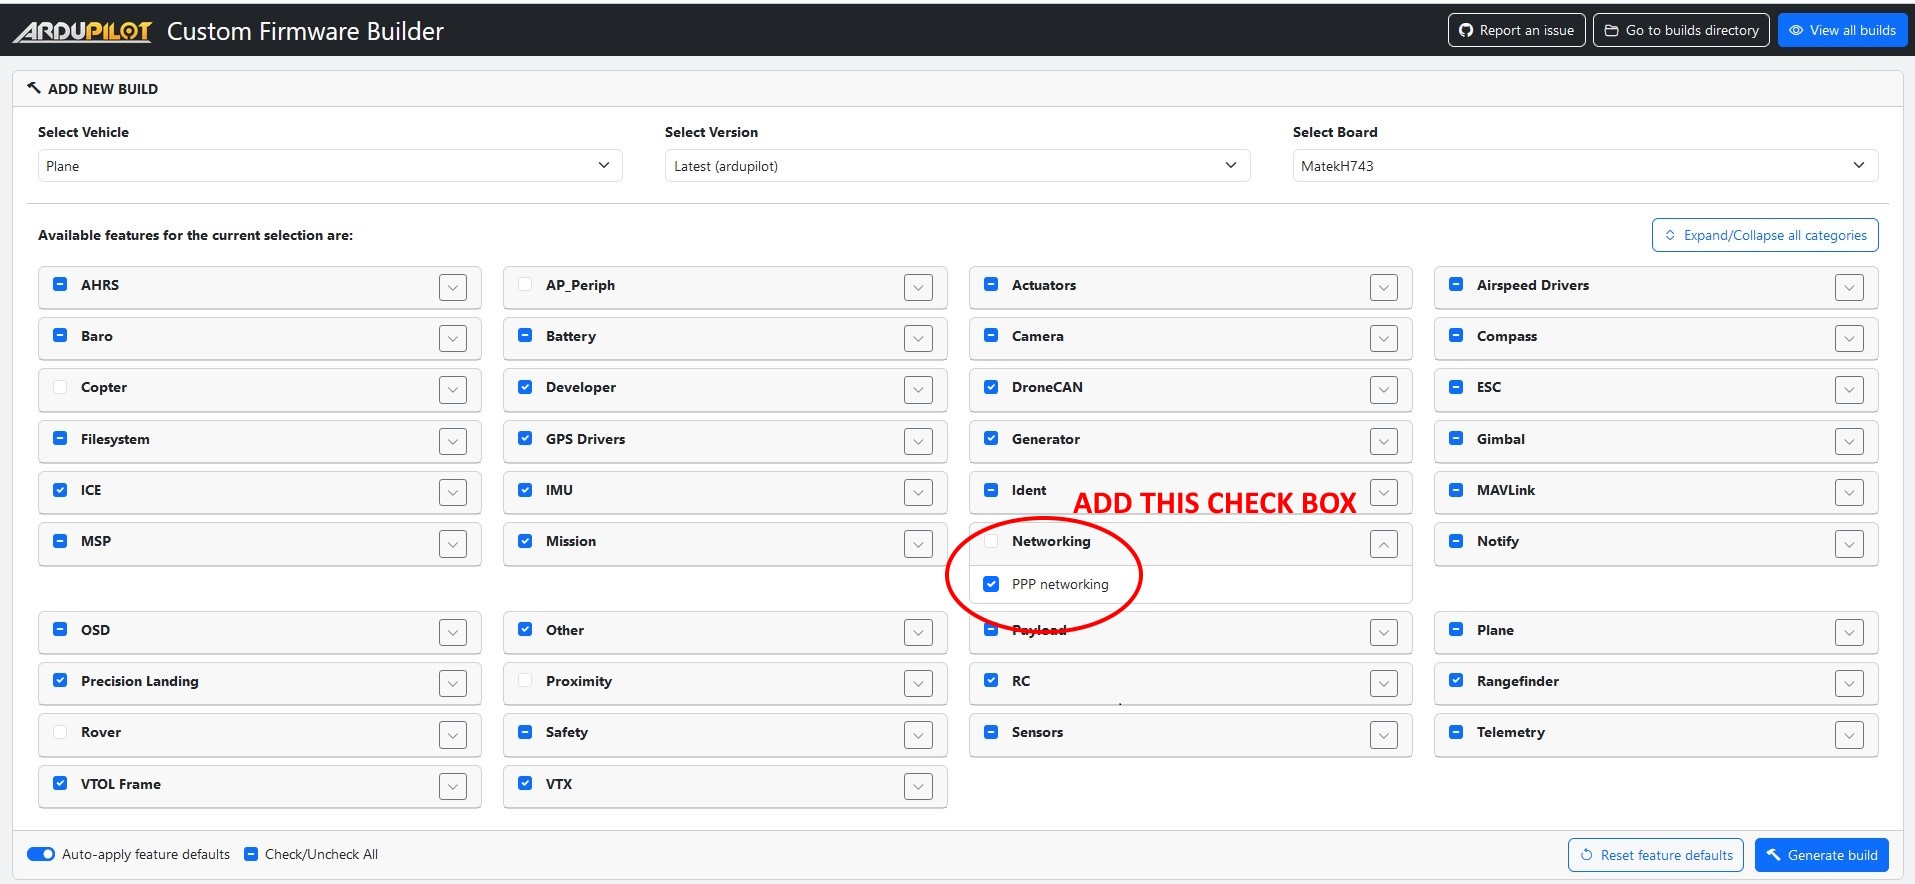Toggle the Check/Uncheck All checkbox
1915x884 pixels.
pyautogui.click(x=252, y=854)
